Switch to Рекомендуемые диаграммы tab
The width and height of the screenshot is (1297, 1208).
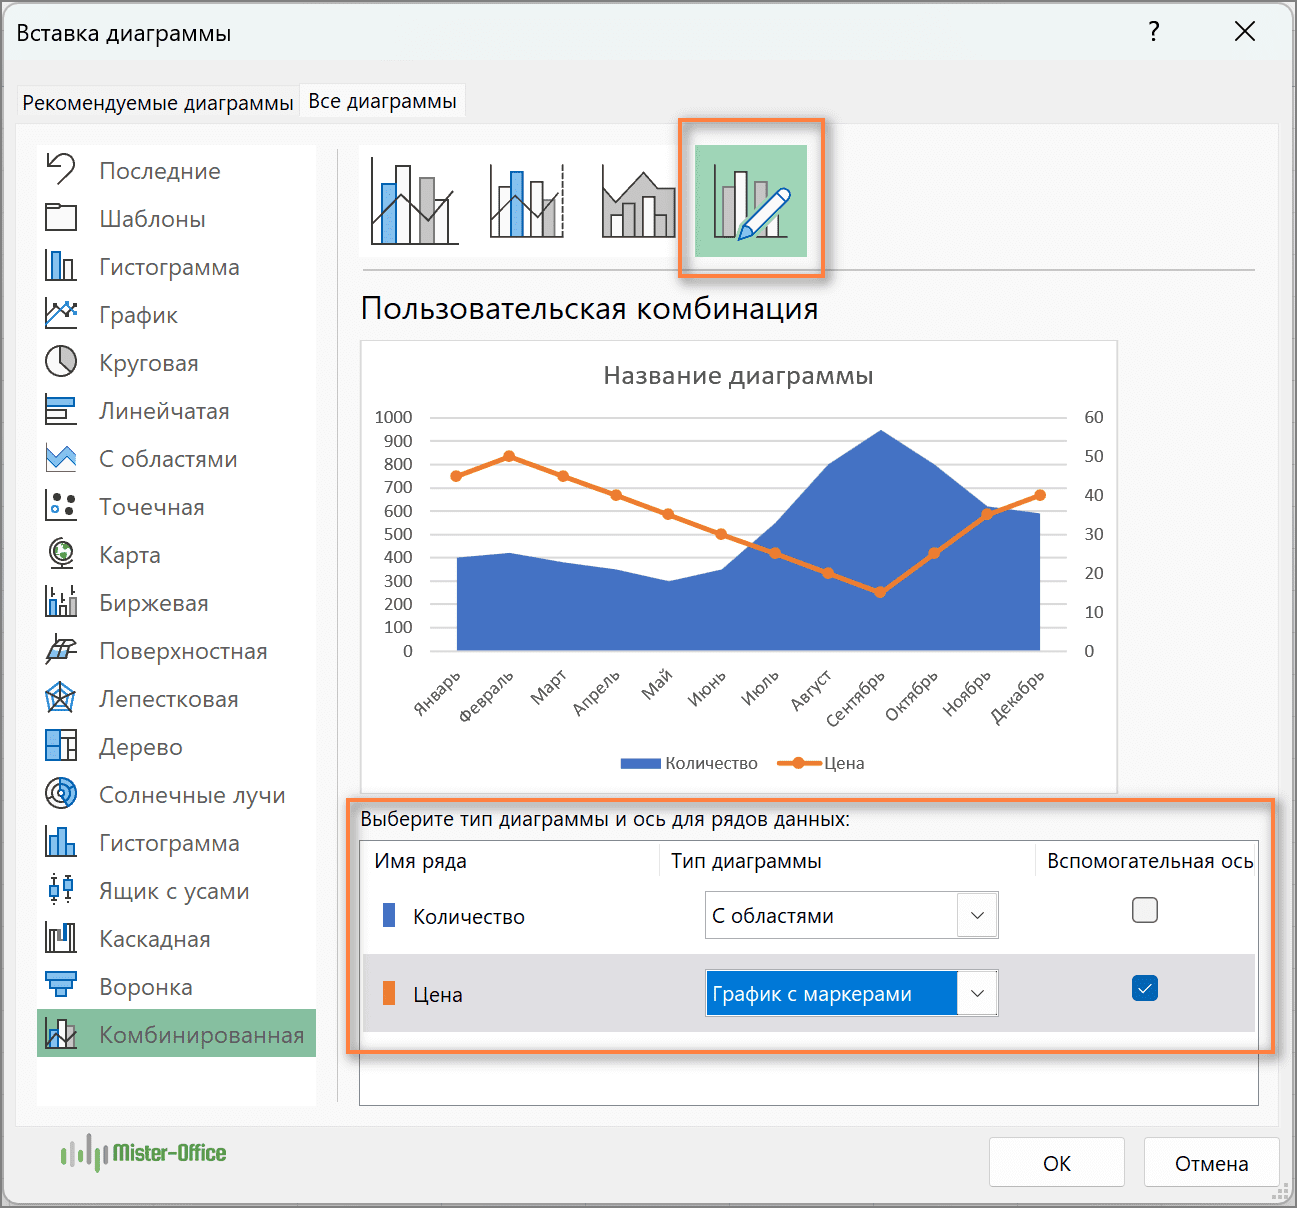(158, 103)
